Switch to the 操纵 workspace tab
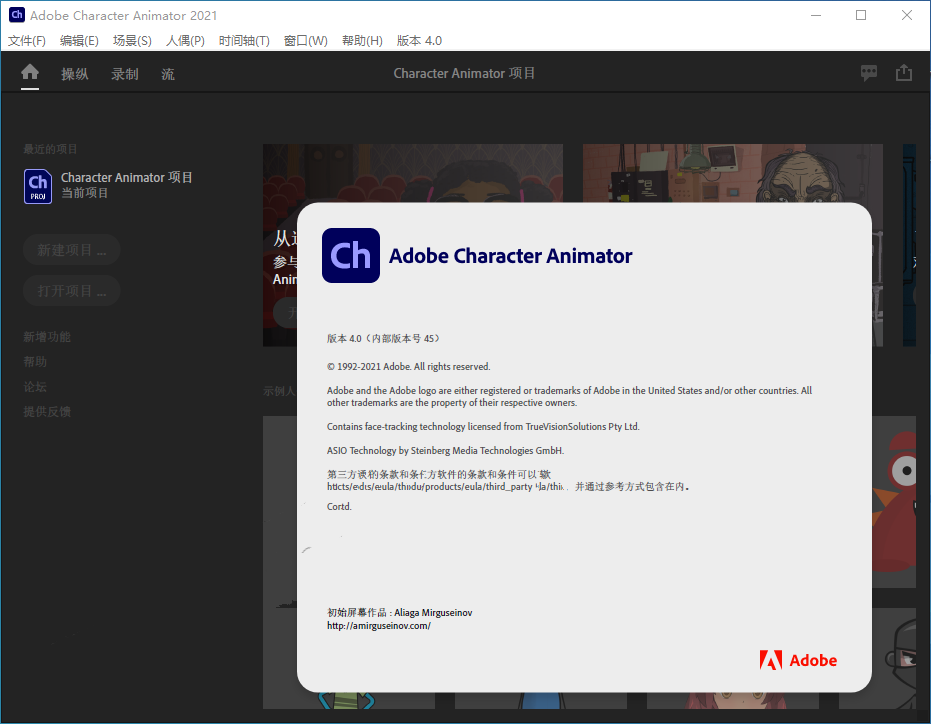This screenshot has width=931, height=724. click(x=75, y=74)
